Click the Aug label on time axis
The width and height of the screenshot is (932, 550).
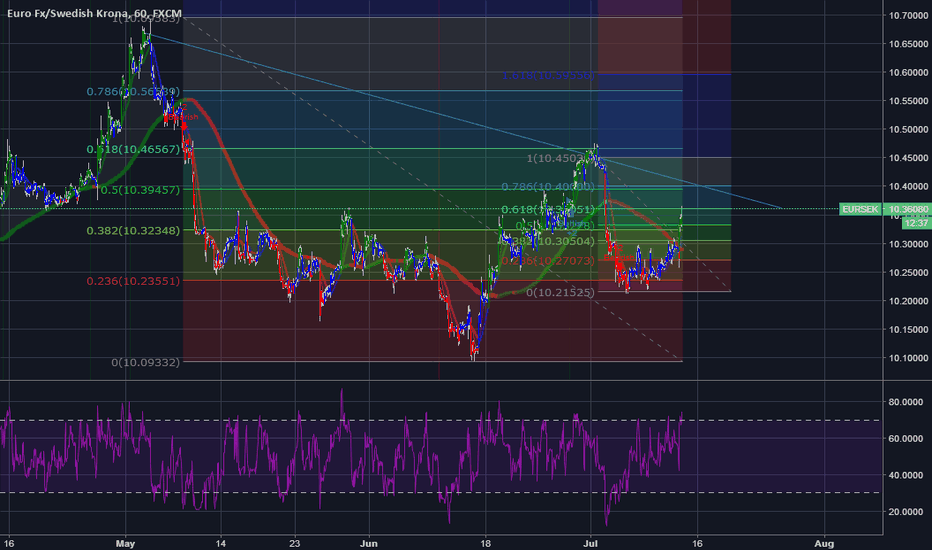[824, 543]
